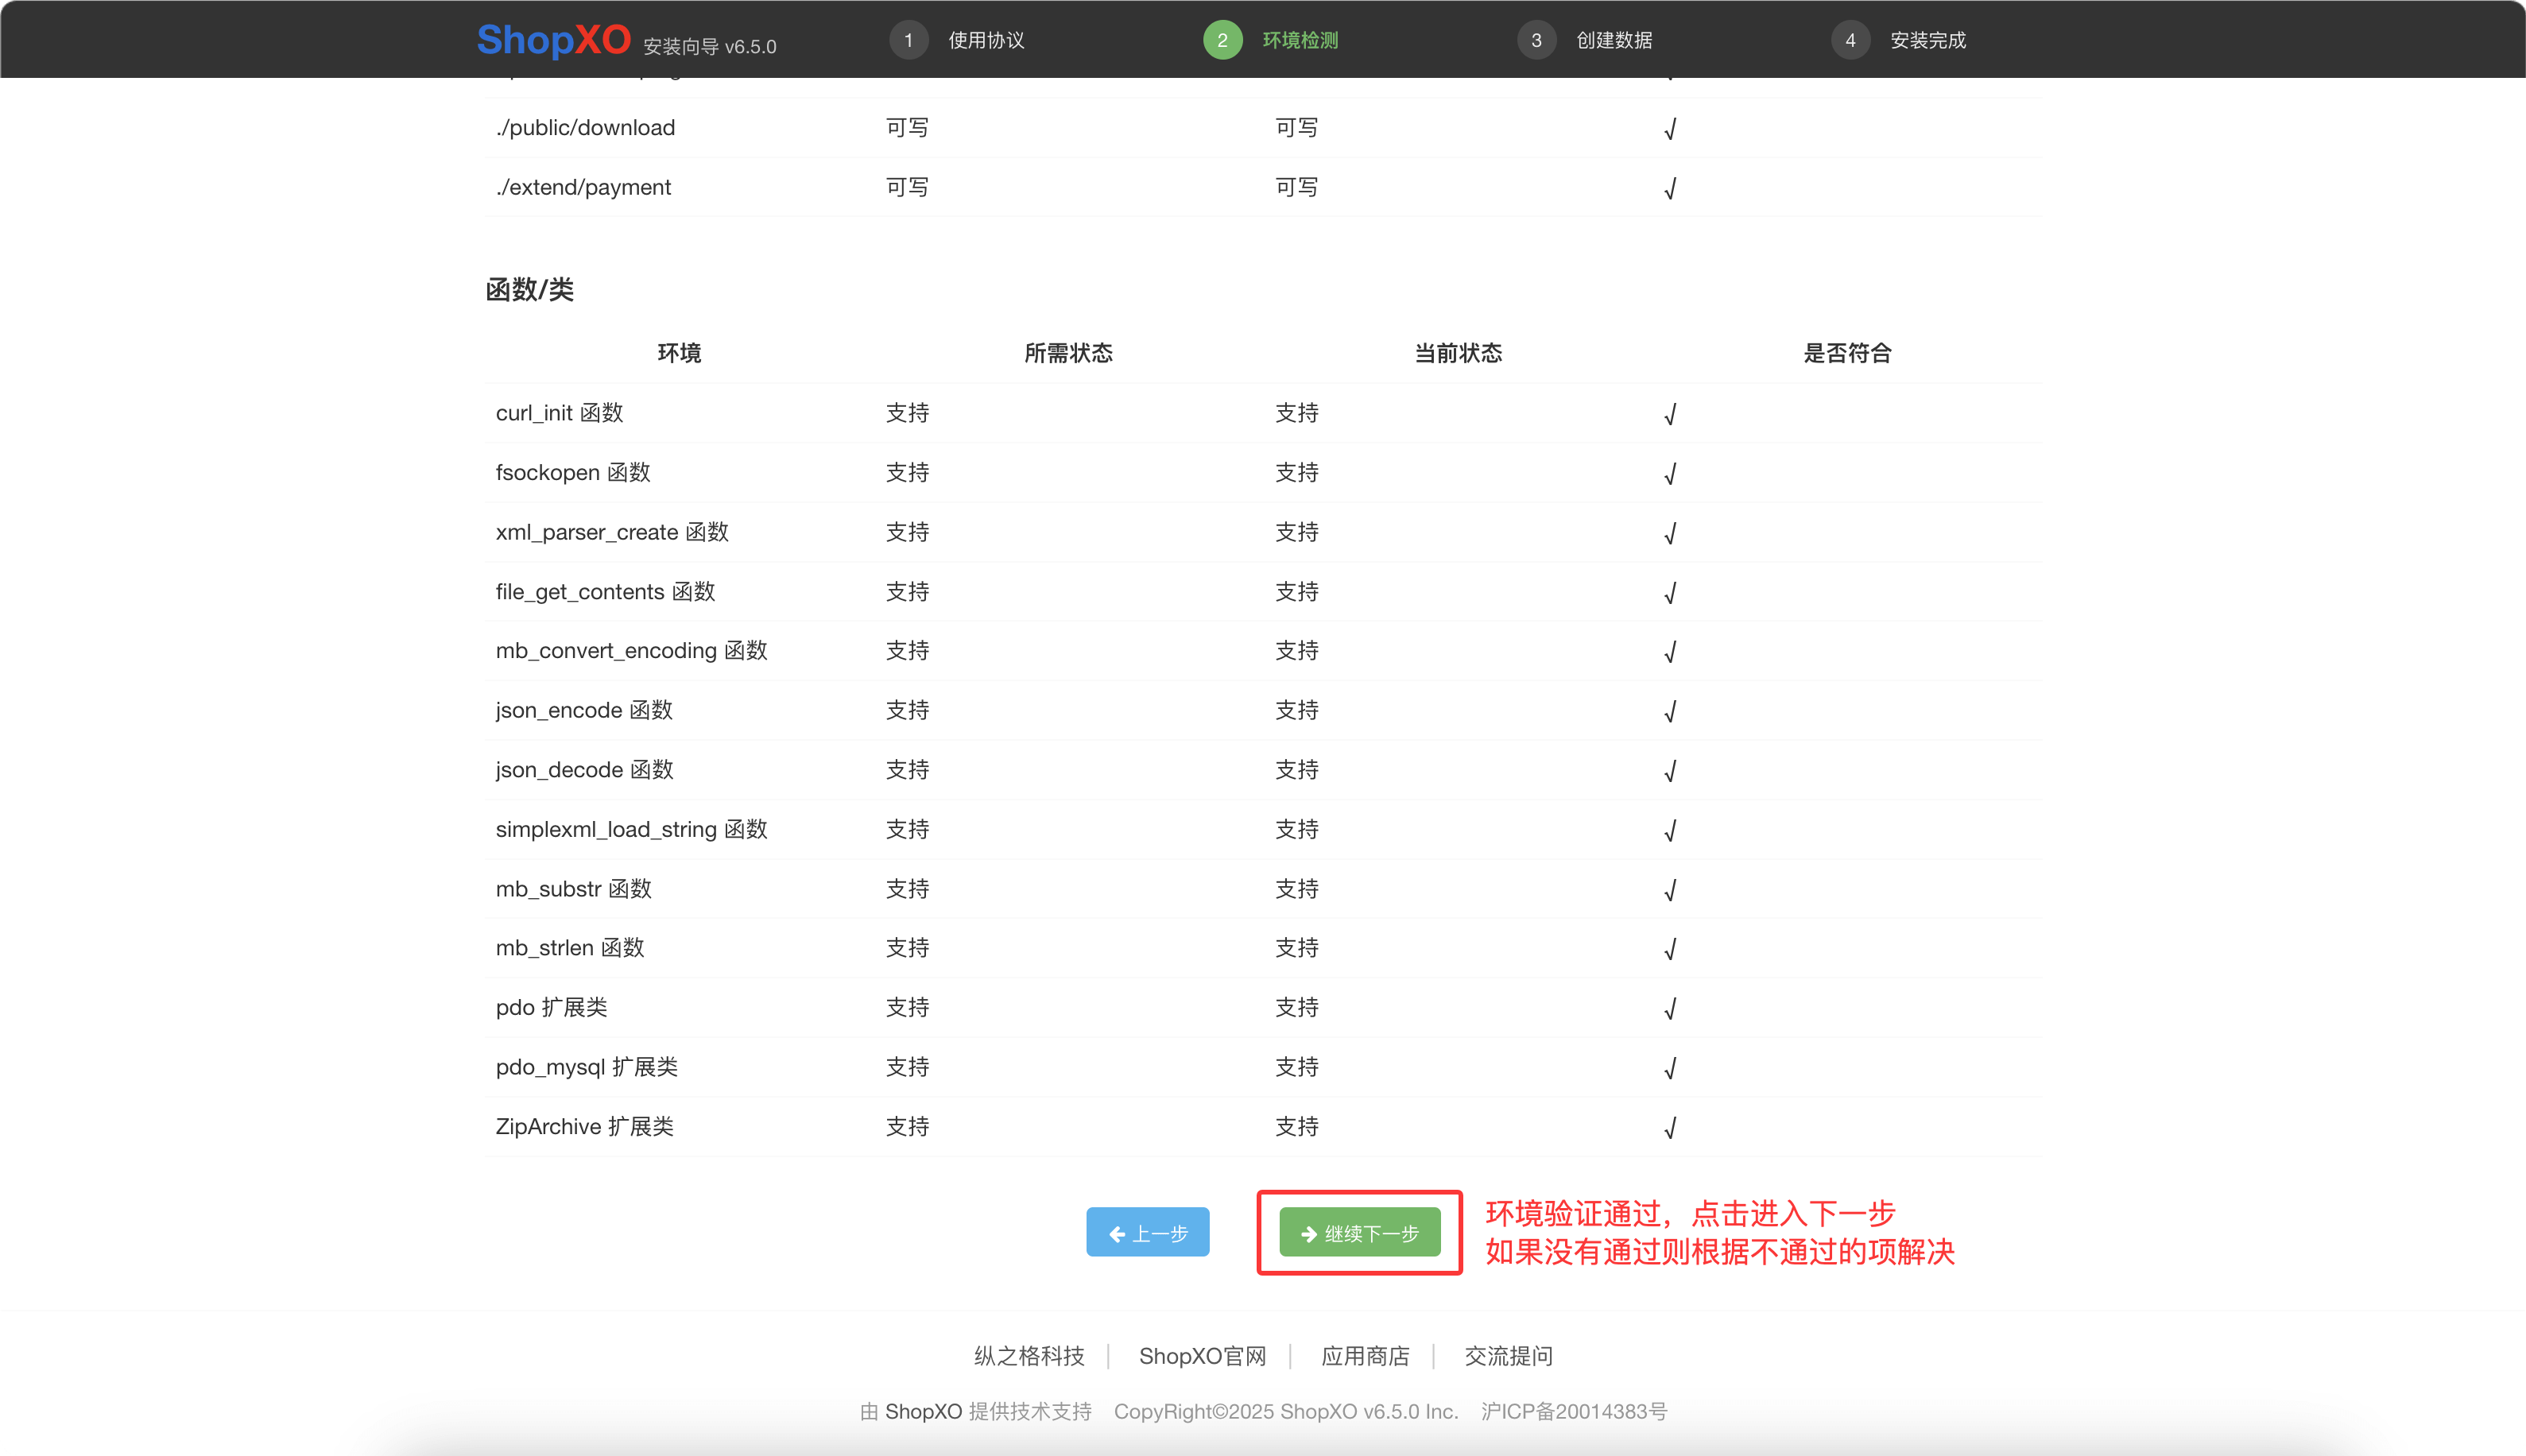This screenshot has height=1456, width=2526.
Task: Click the 上一步 button
Action: [1148, 1232]
